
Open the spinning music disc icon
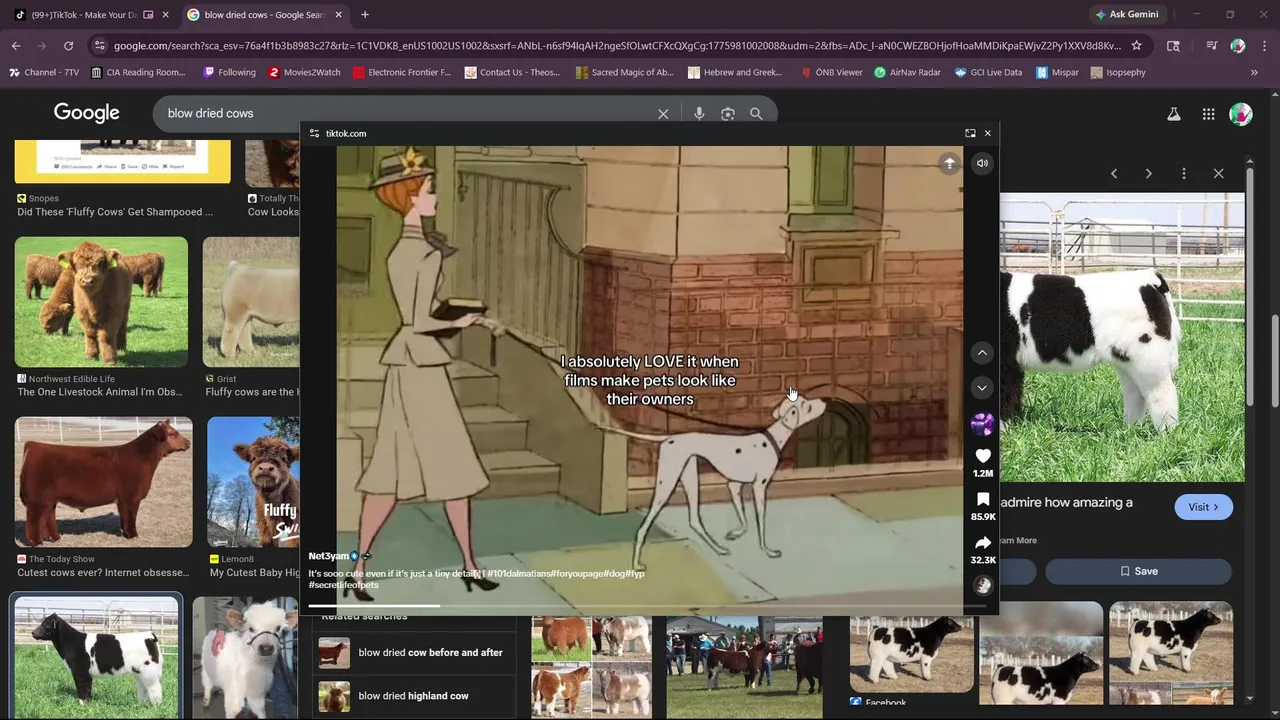(983, 586)
